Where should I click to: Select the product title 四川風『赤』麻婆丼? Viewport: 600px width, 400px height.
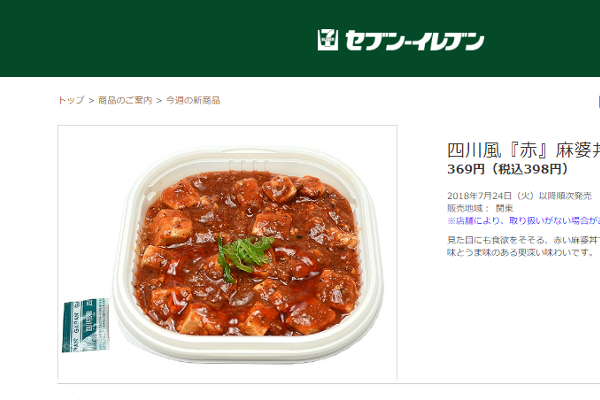click(x=523, y=150)
